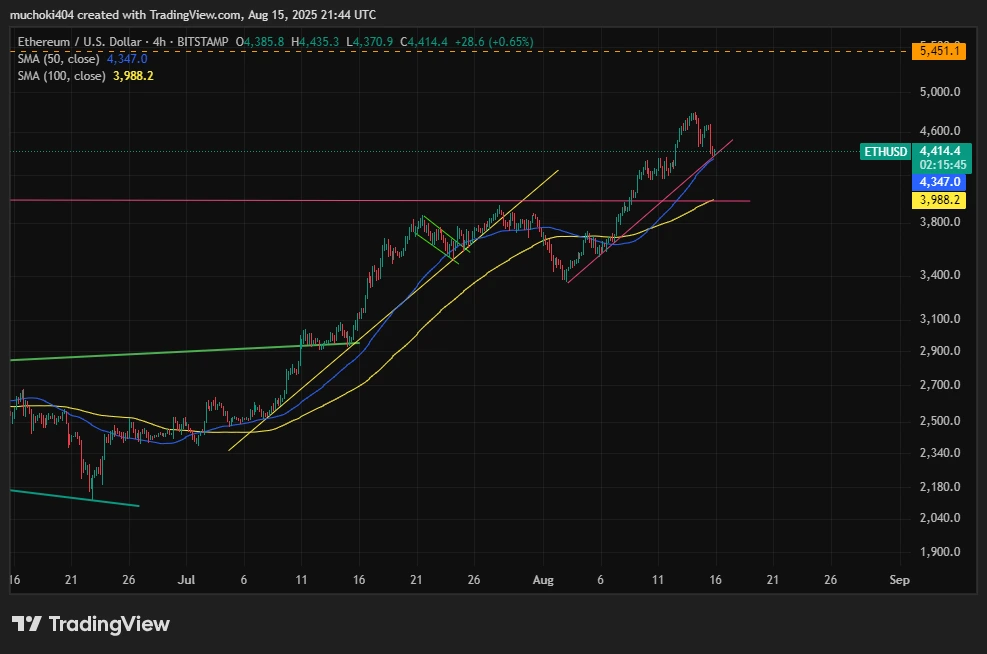This screenshot has height=654, width=987.
Task: Click the Ethereum / U.S. Dollar chart title
Action: click(x=77, y=42)
